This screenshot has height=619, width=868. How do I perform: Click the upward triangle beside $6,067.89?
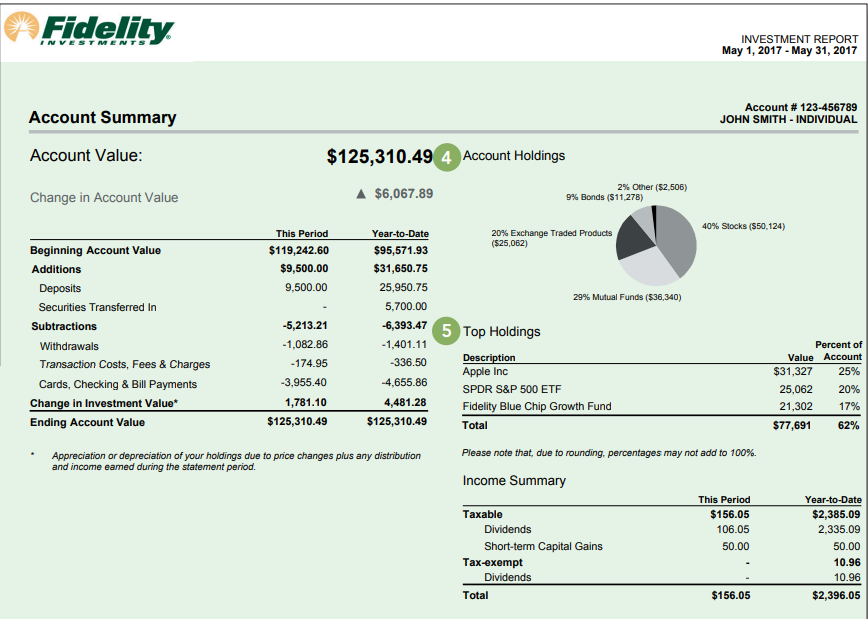(361, 193)
